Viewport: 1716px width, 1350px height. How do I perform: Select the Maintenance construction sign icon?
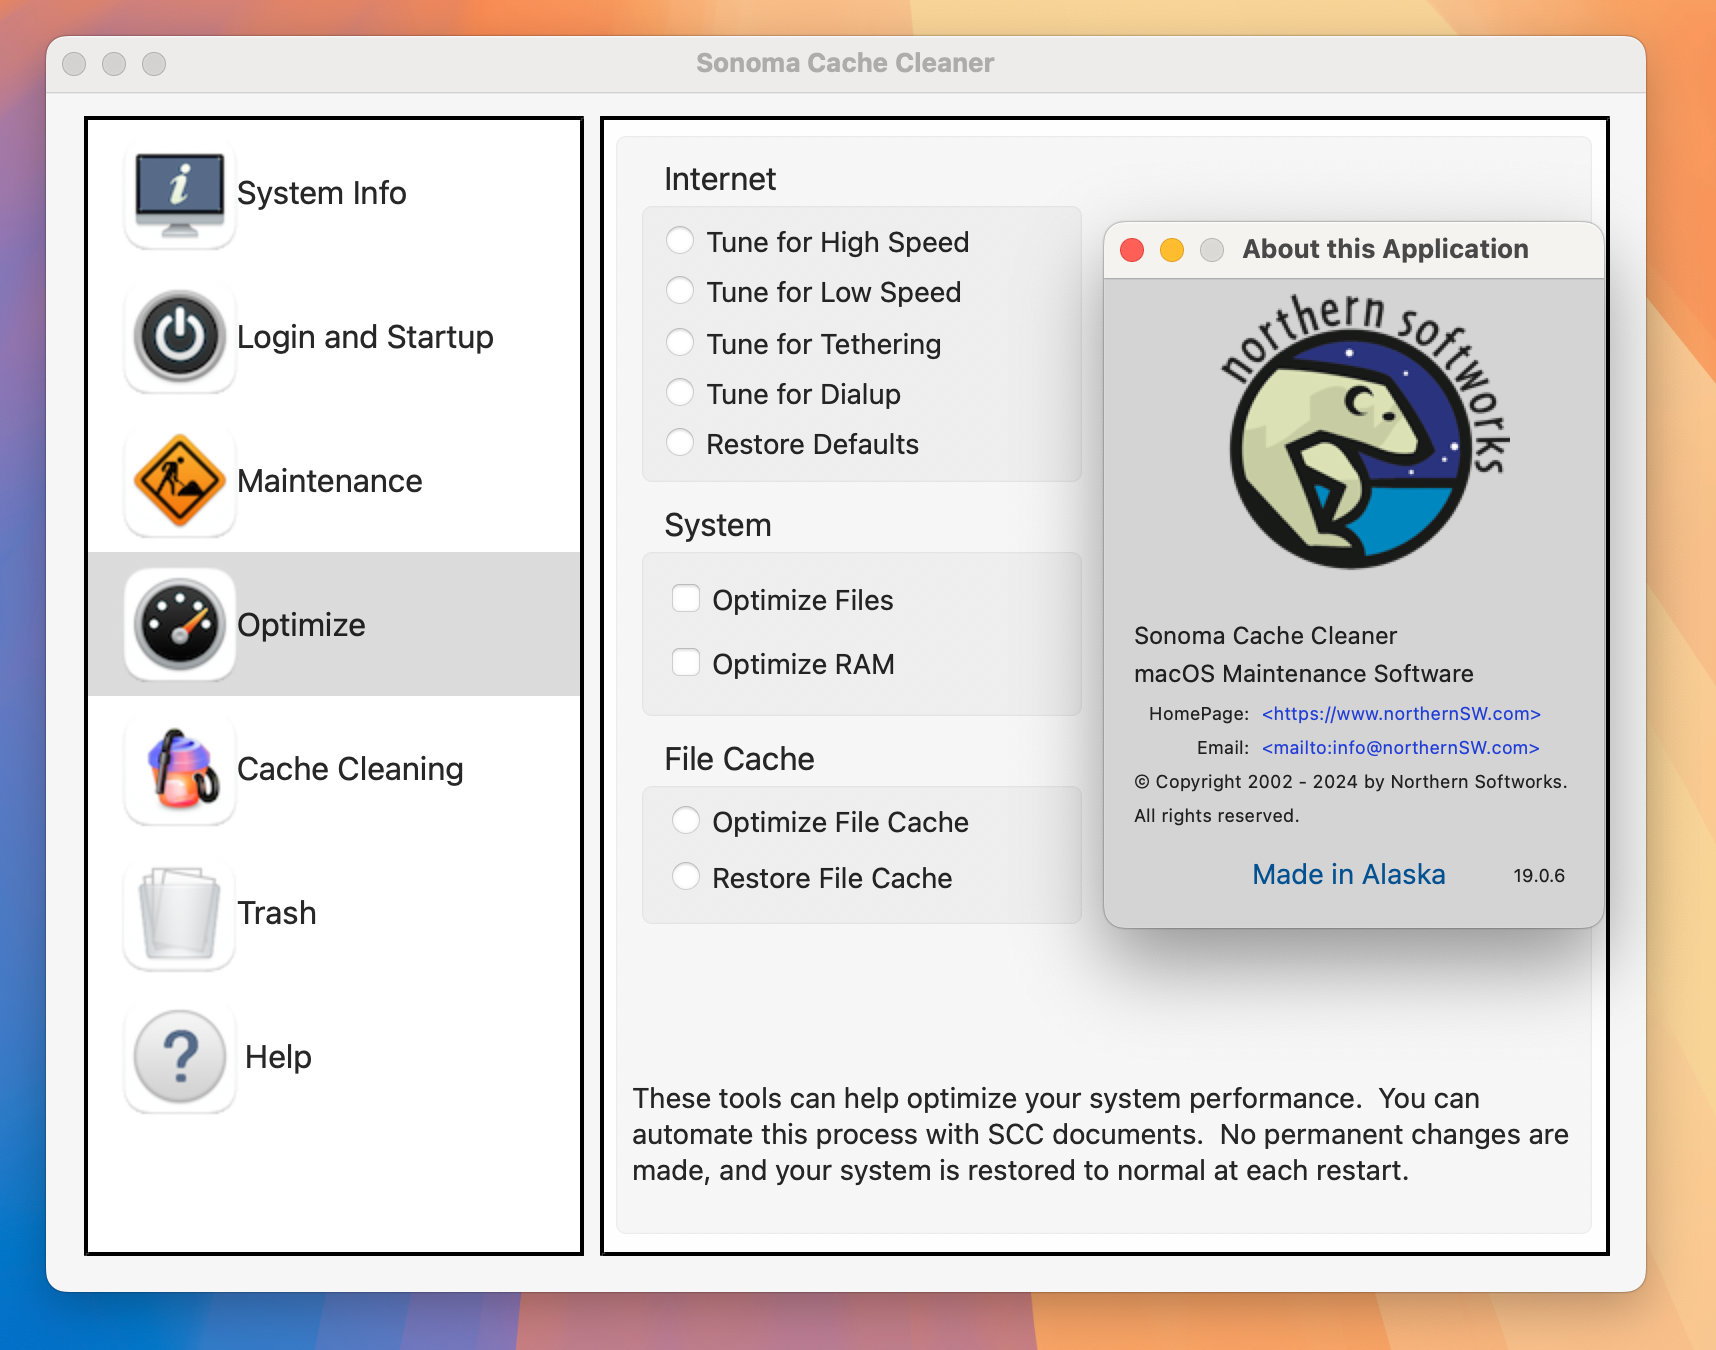pyautogui.click(x=180, y=481)
